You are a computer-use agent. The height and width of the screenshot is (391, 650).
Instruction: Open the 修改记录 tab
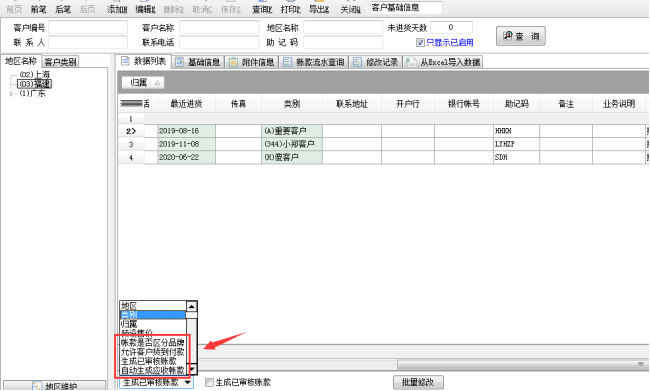(x=376, y=62)
